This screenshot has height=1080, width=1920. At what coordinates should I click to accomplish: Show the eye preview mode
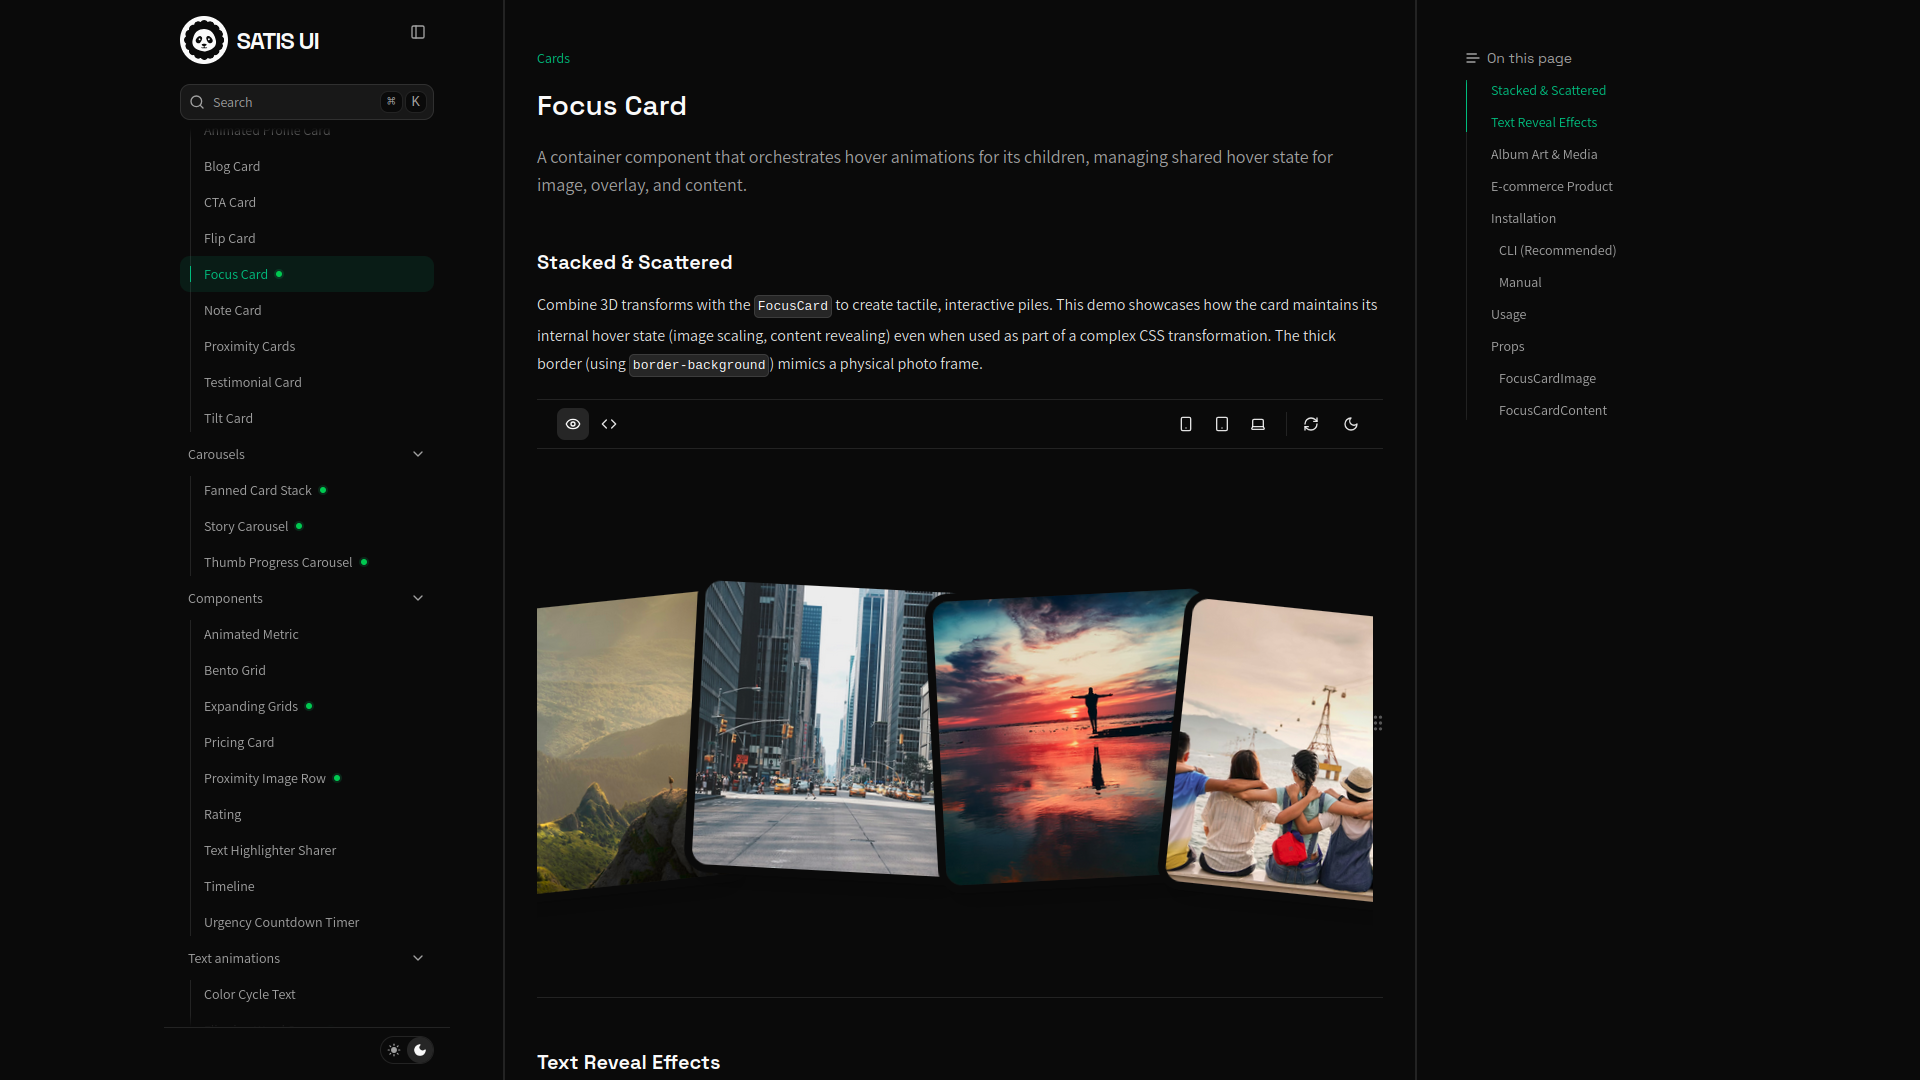coord(572,424)
